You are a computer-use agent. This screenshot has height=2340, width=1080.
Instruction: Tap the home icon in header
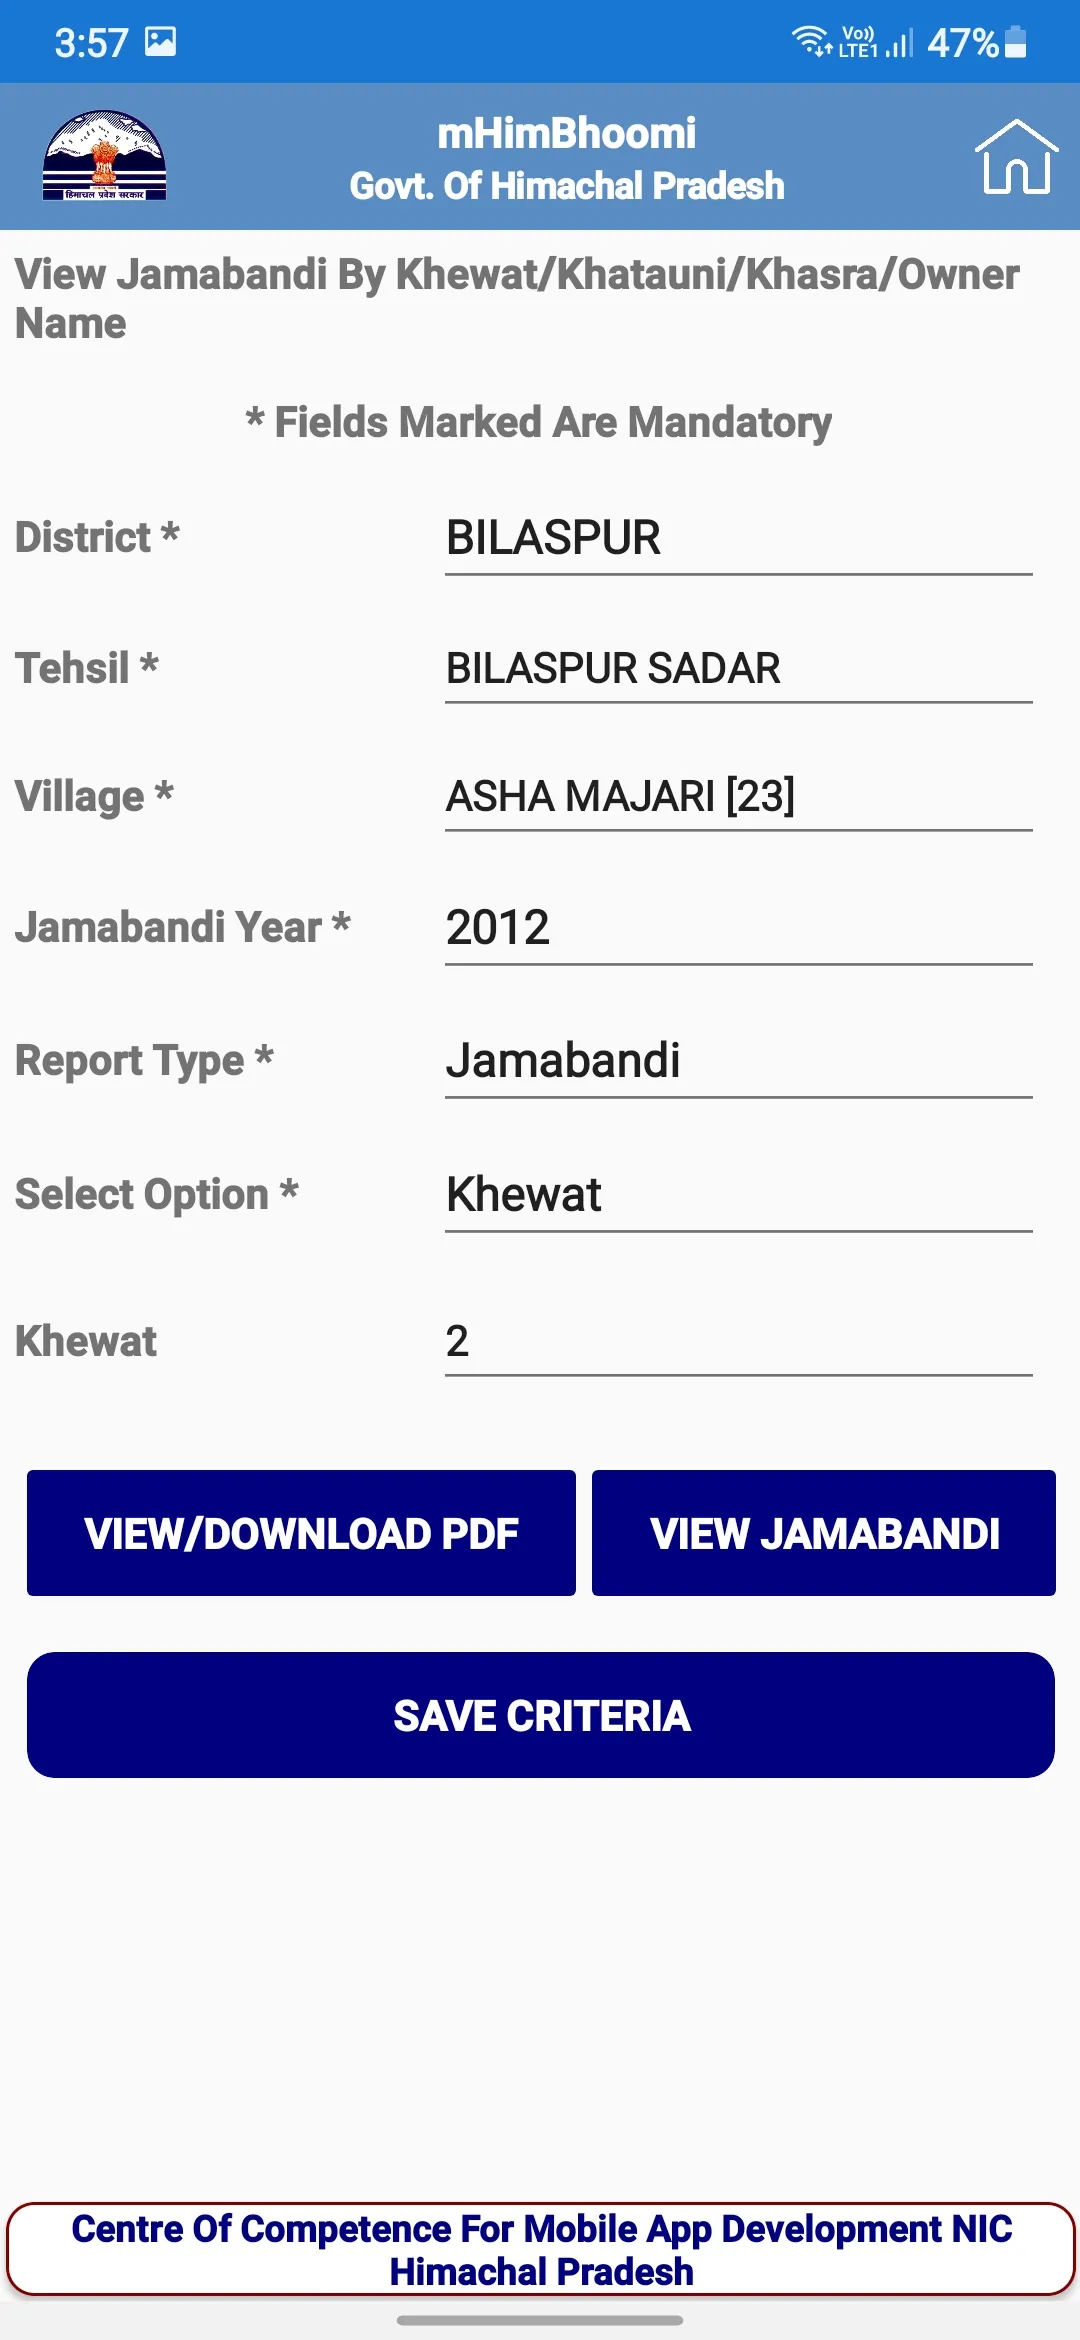coord(1016,157)
